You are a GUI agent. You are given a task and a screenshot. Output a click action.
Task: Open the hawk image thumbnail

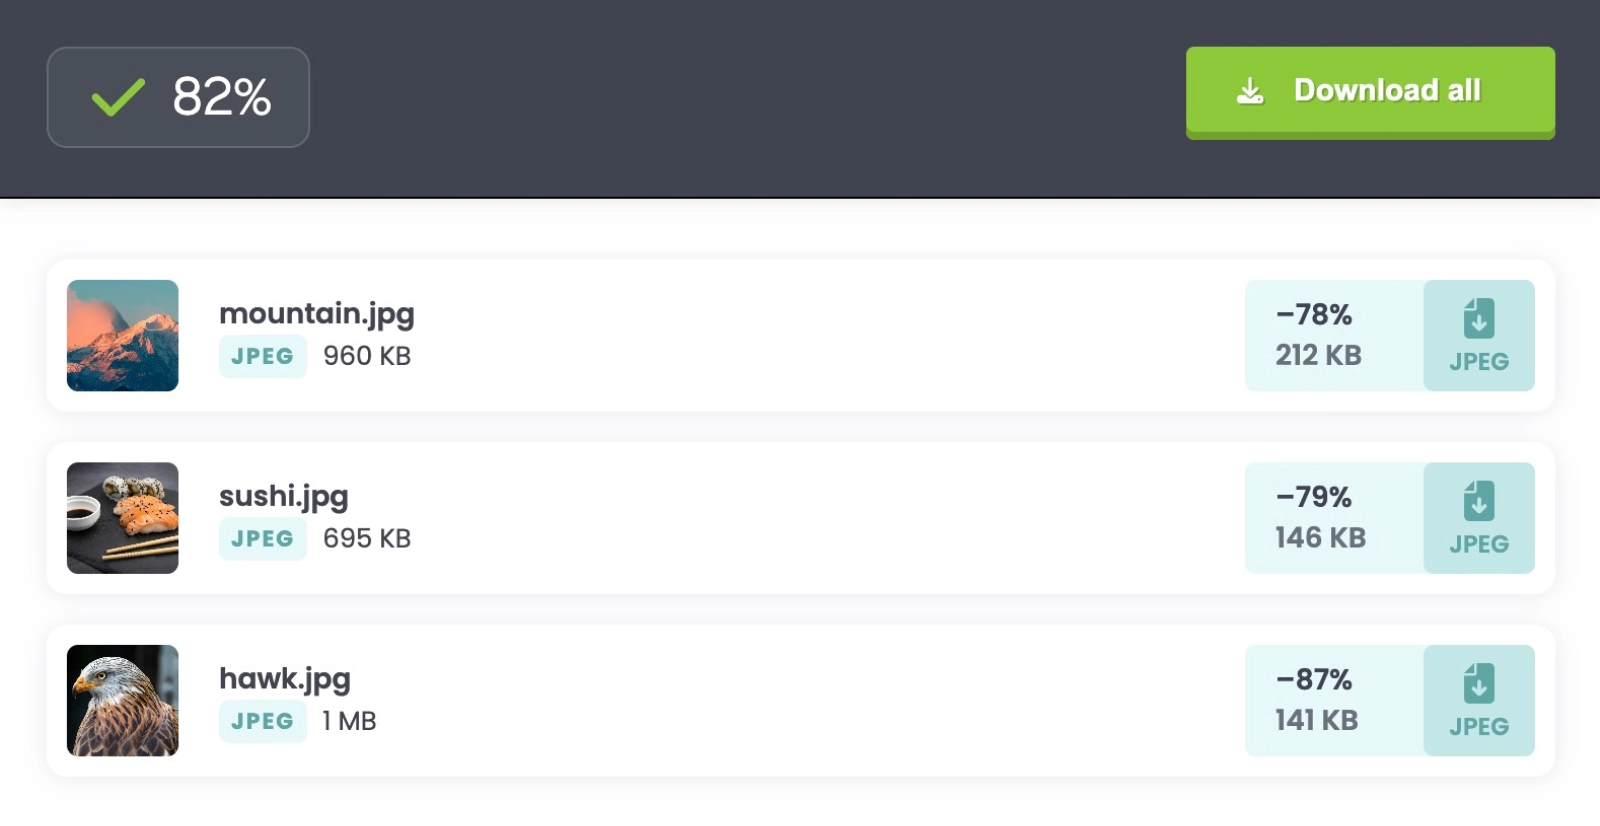123,700
